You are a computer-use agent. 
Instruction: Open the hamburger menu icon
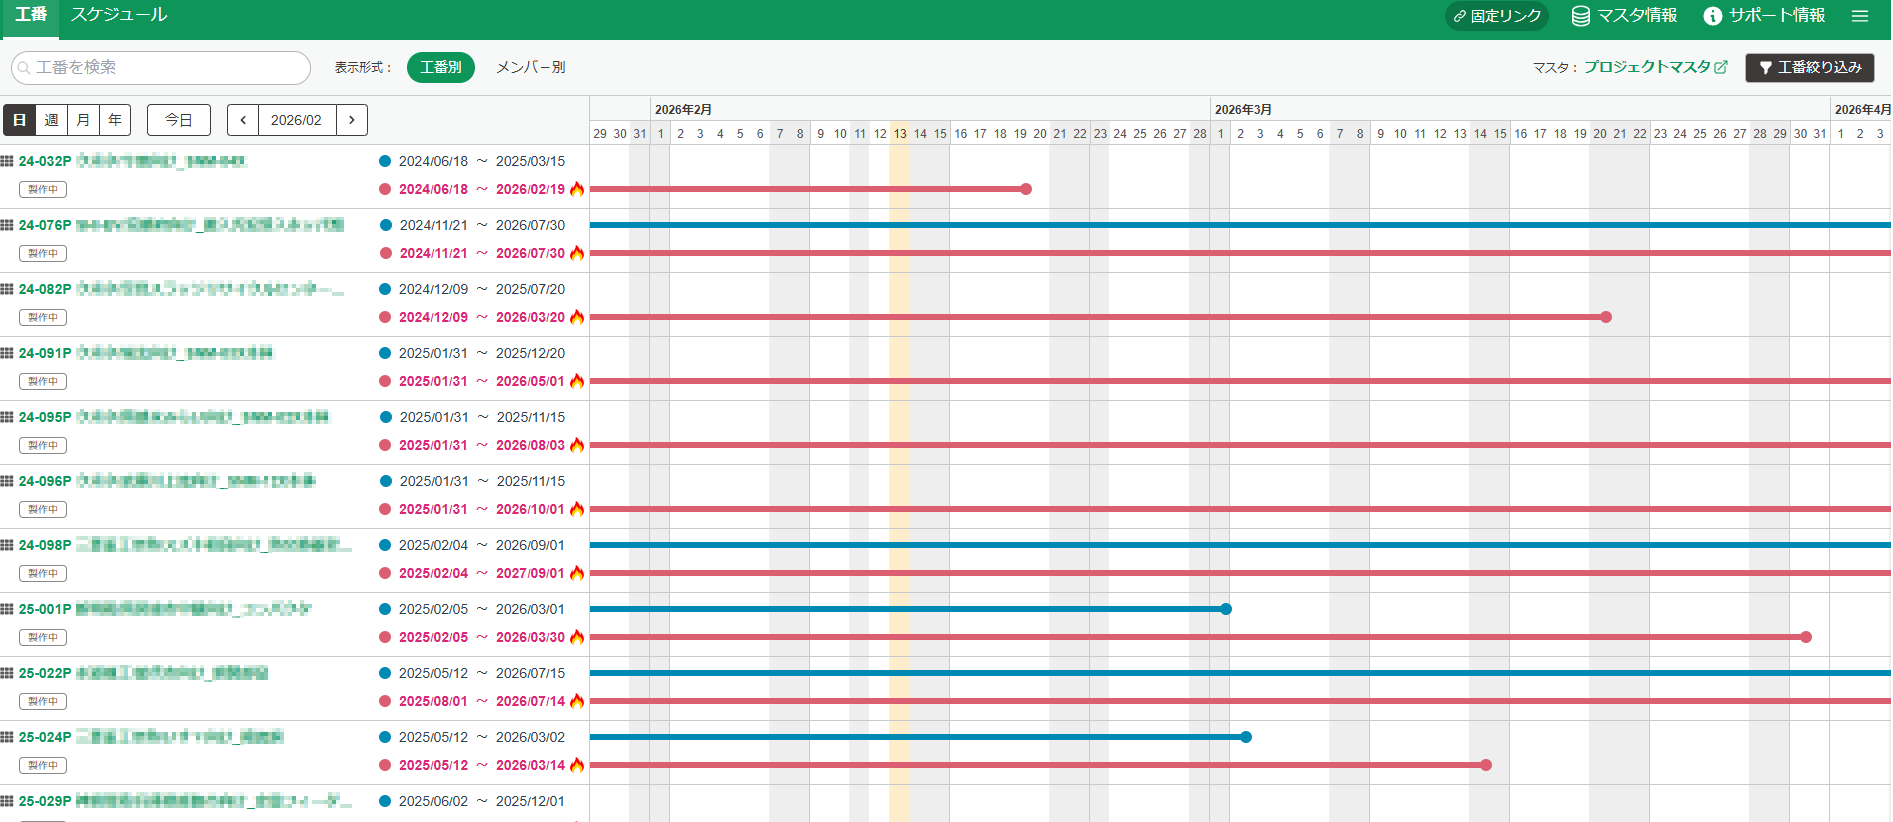pos(1859,16)
